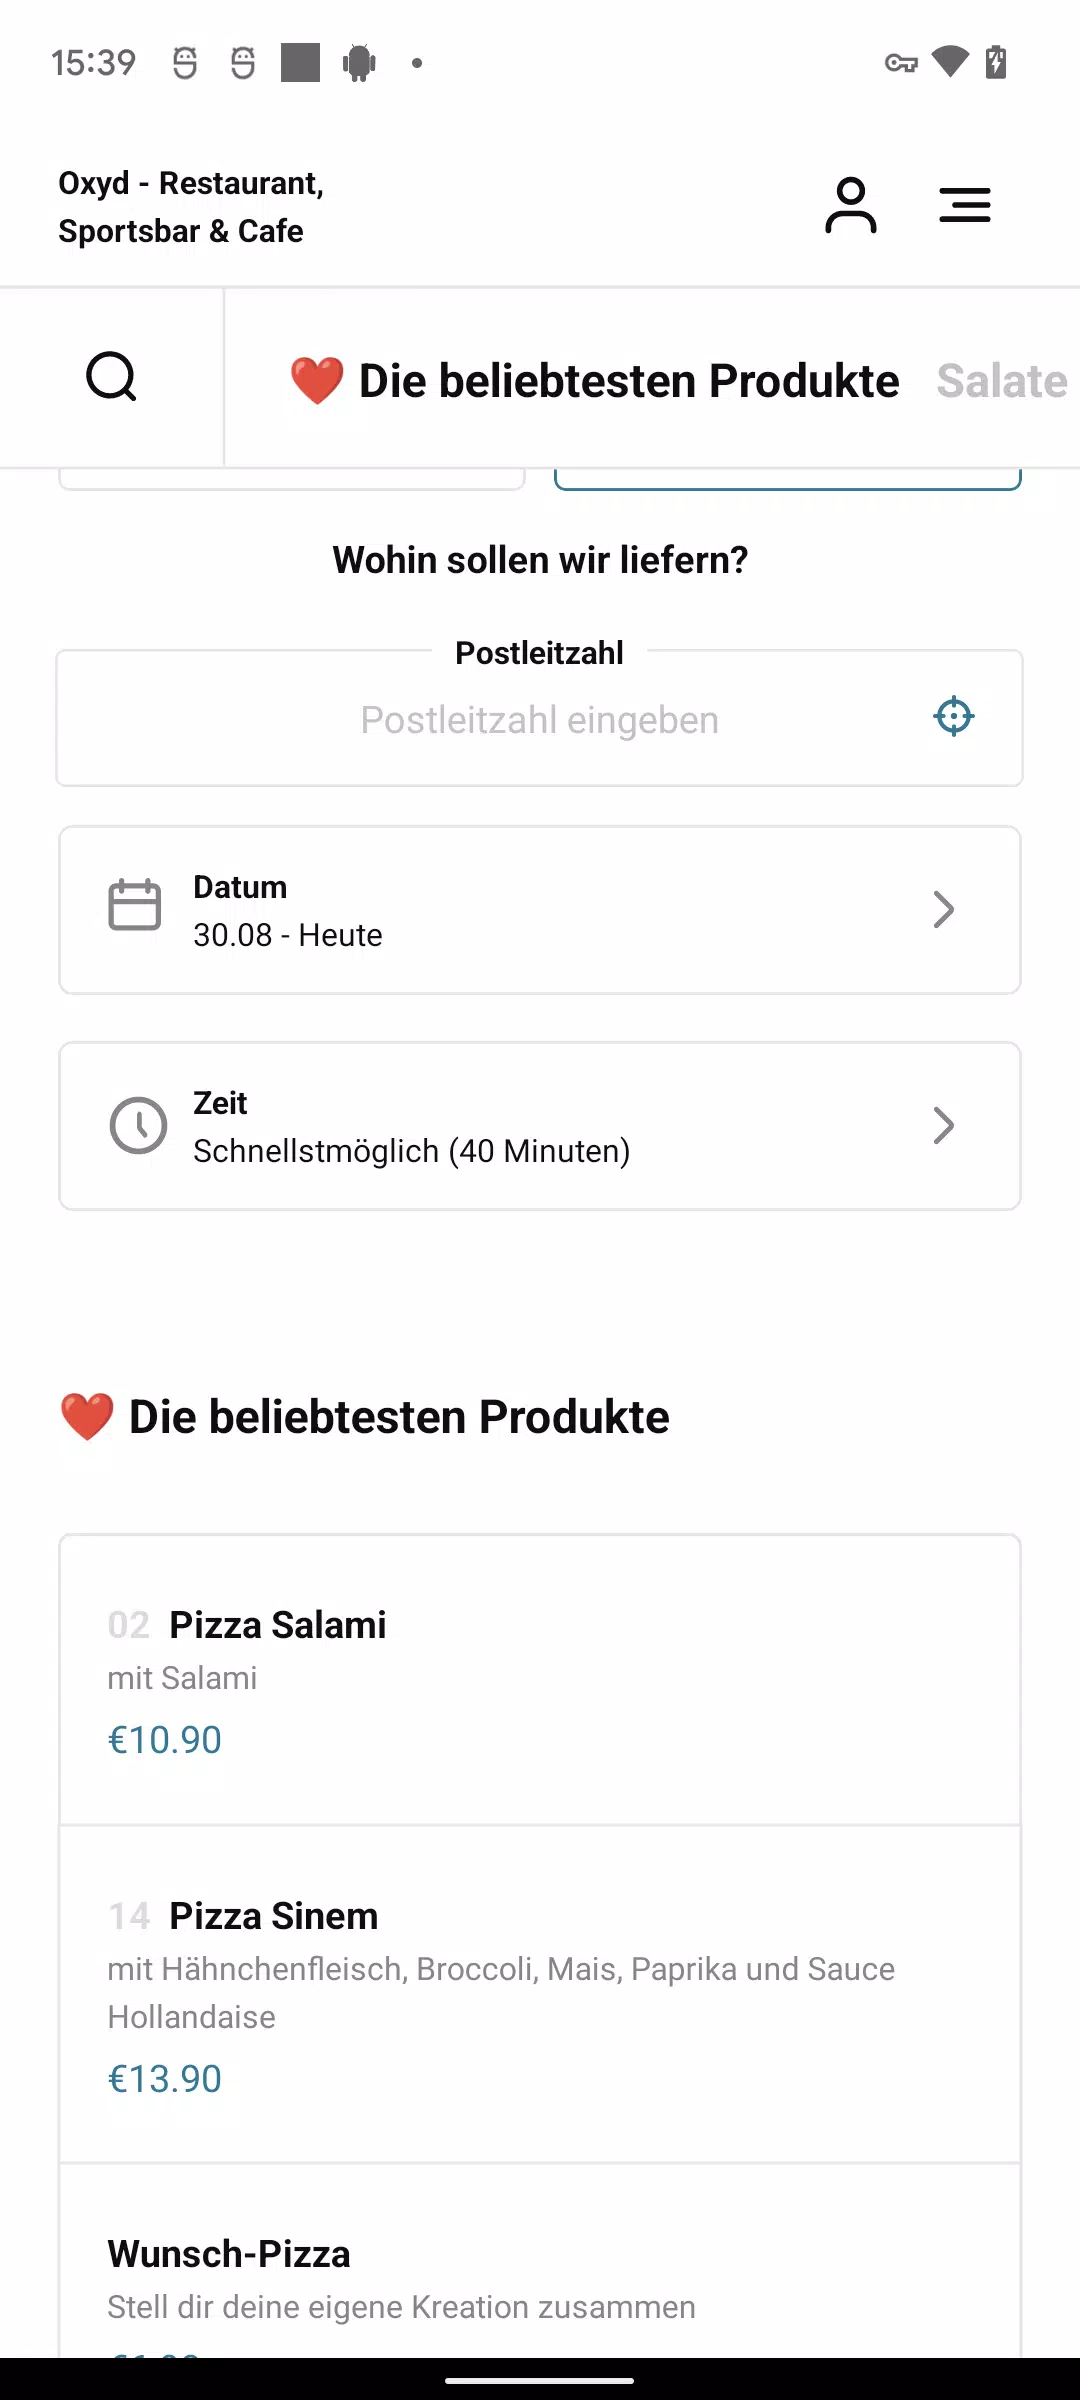Expand the Zeit time chevron
The image size is (1080, 2400).
[x=943, y=1126]
